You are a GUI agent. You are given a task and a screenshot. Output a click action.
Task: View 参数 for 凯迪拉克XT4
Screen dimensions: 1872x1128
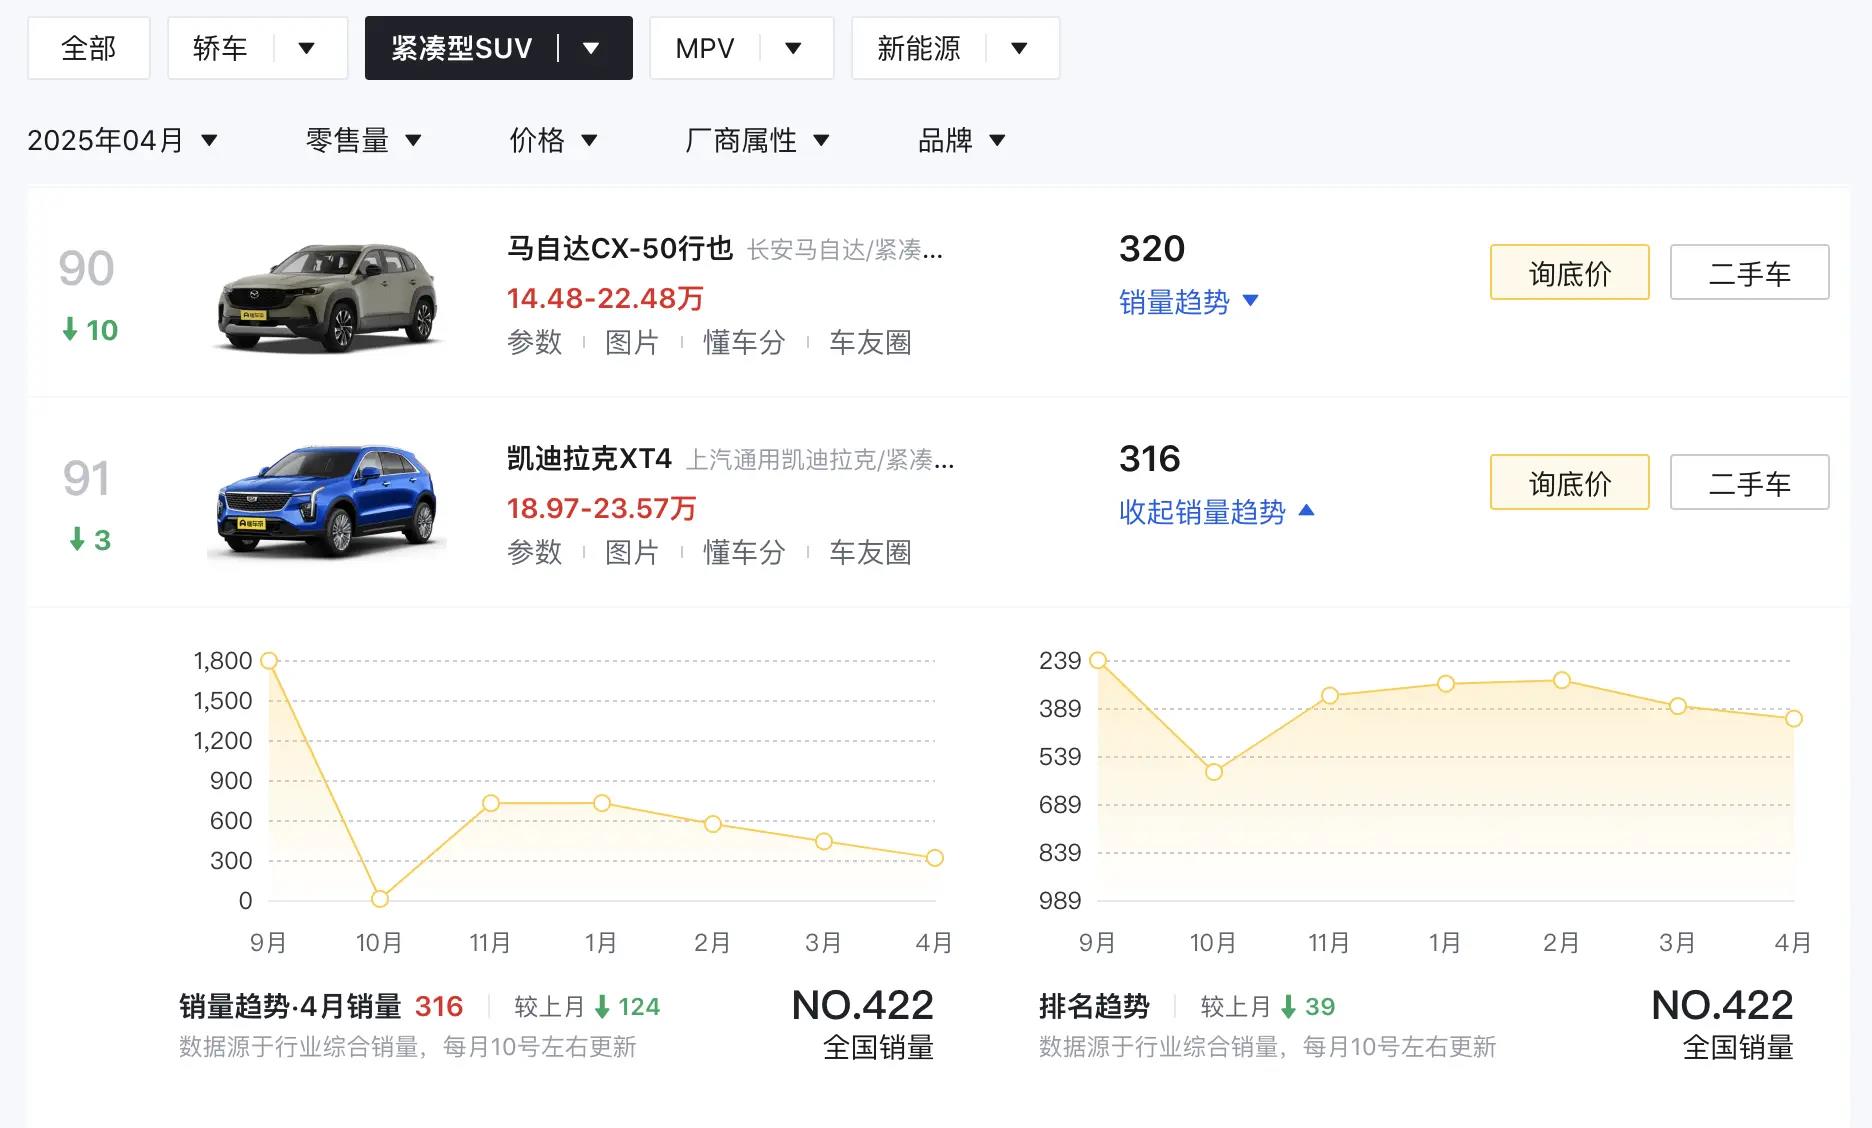[535, 552]
